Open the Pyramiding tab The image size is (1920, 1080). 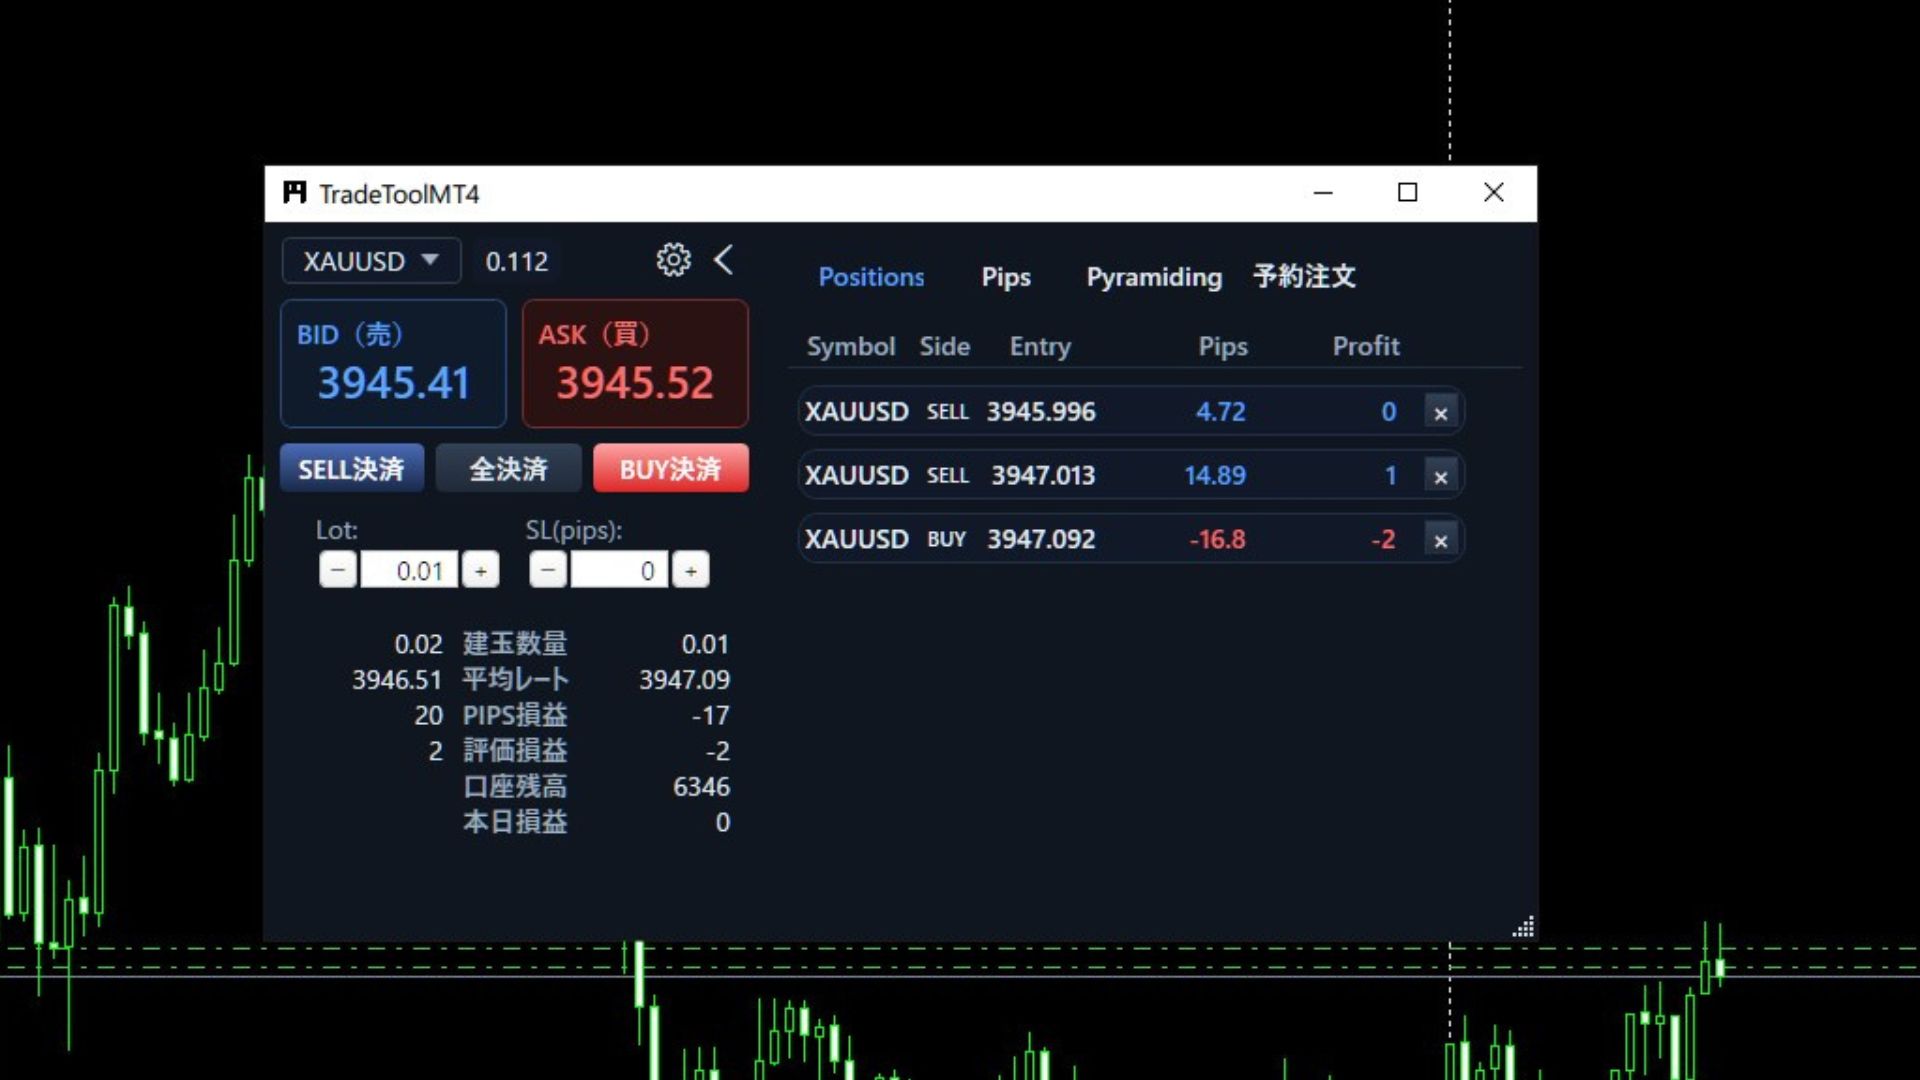point(1153,277)
